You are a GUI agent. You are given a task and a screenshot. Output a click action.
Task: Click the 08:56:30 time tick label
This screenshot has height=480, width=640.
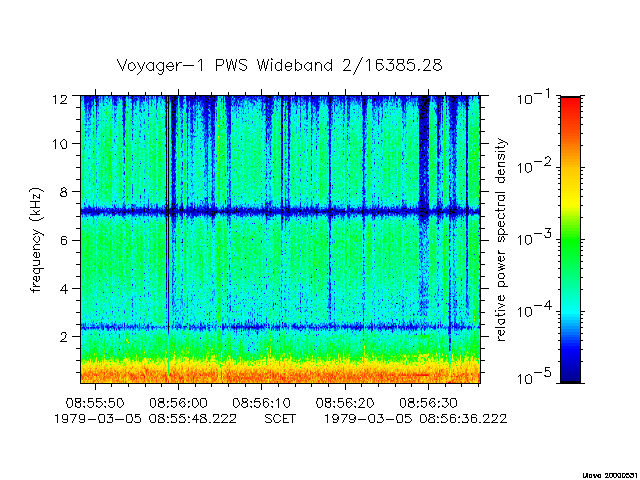point(428,403)
